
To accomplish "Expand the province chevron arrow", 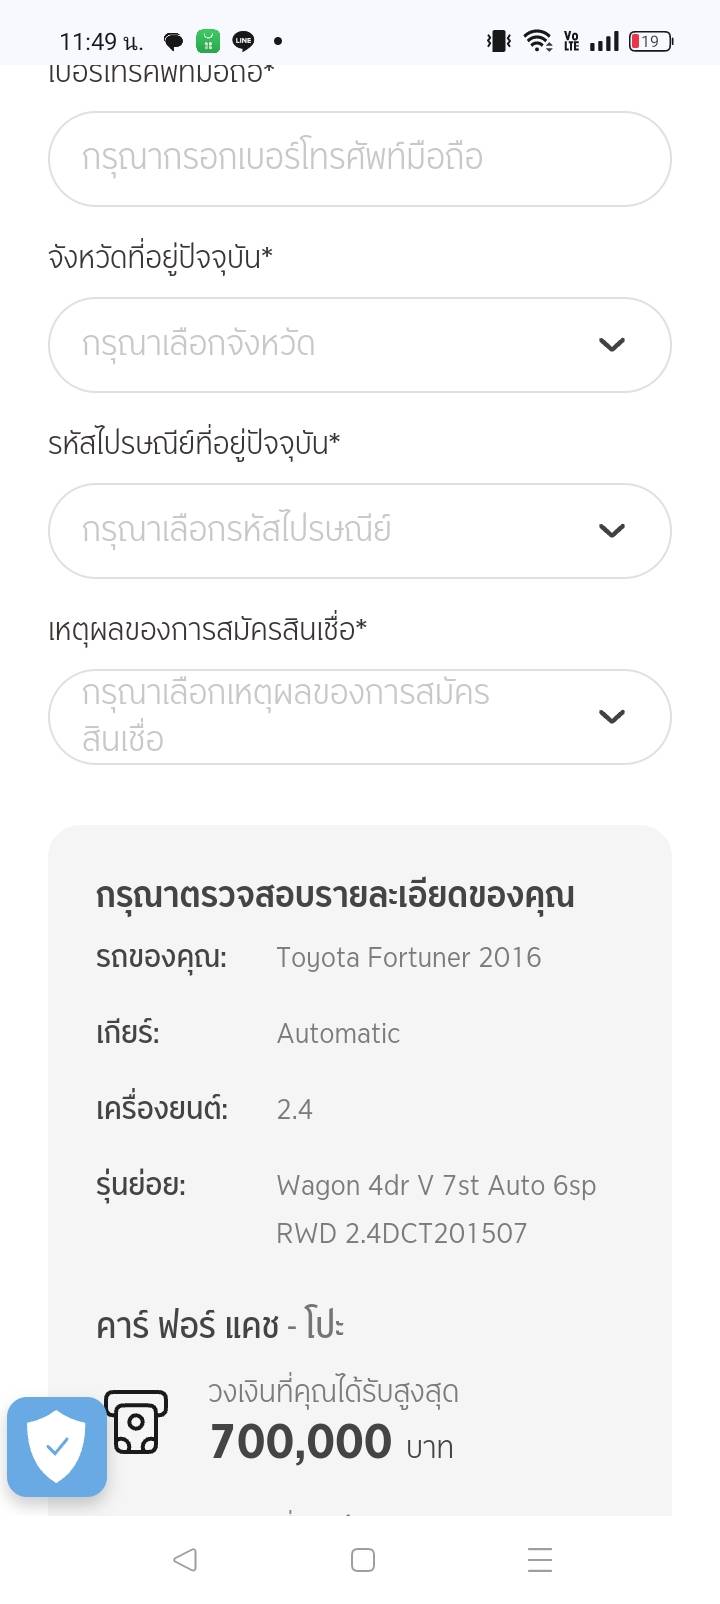I will point(611,345).
